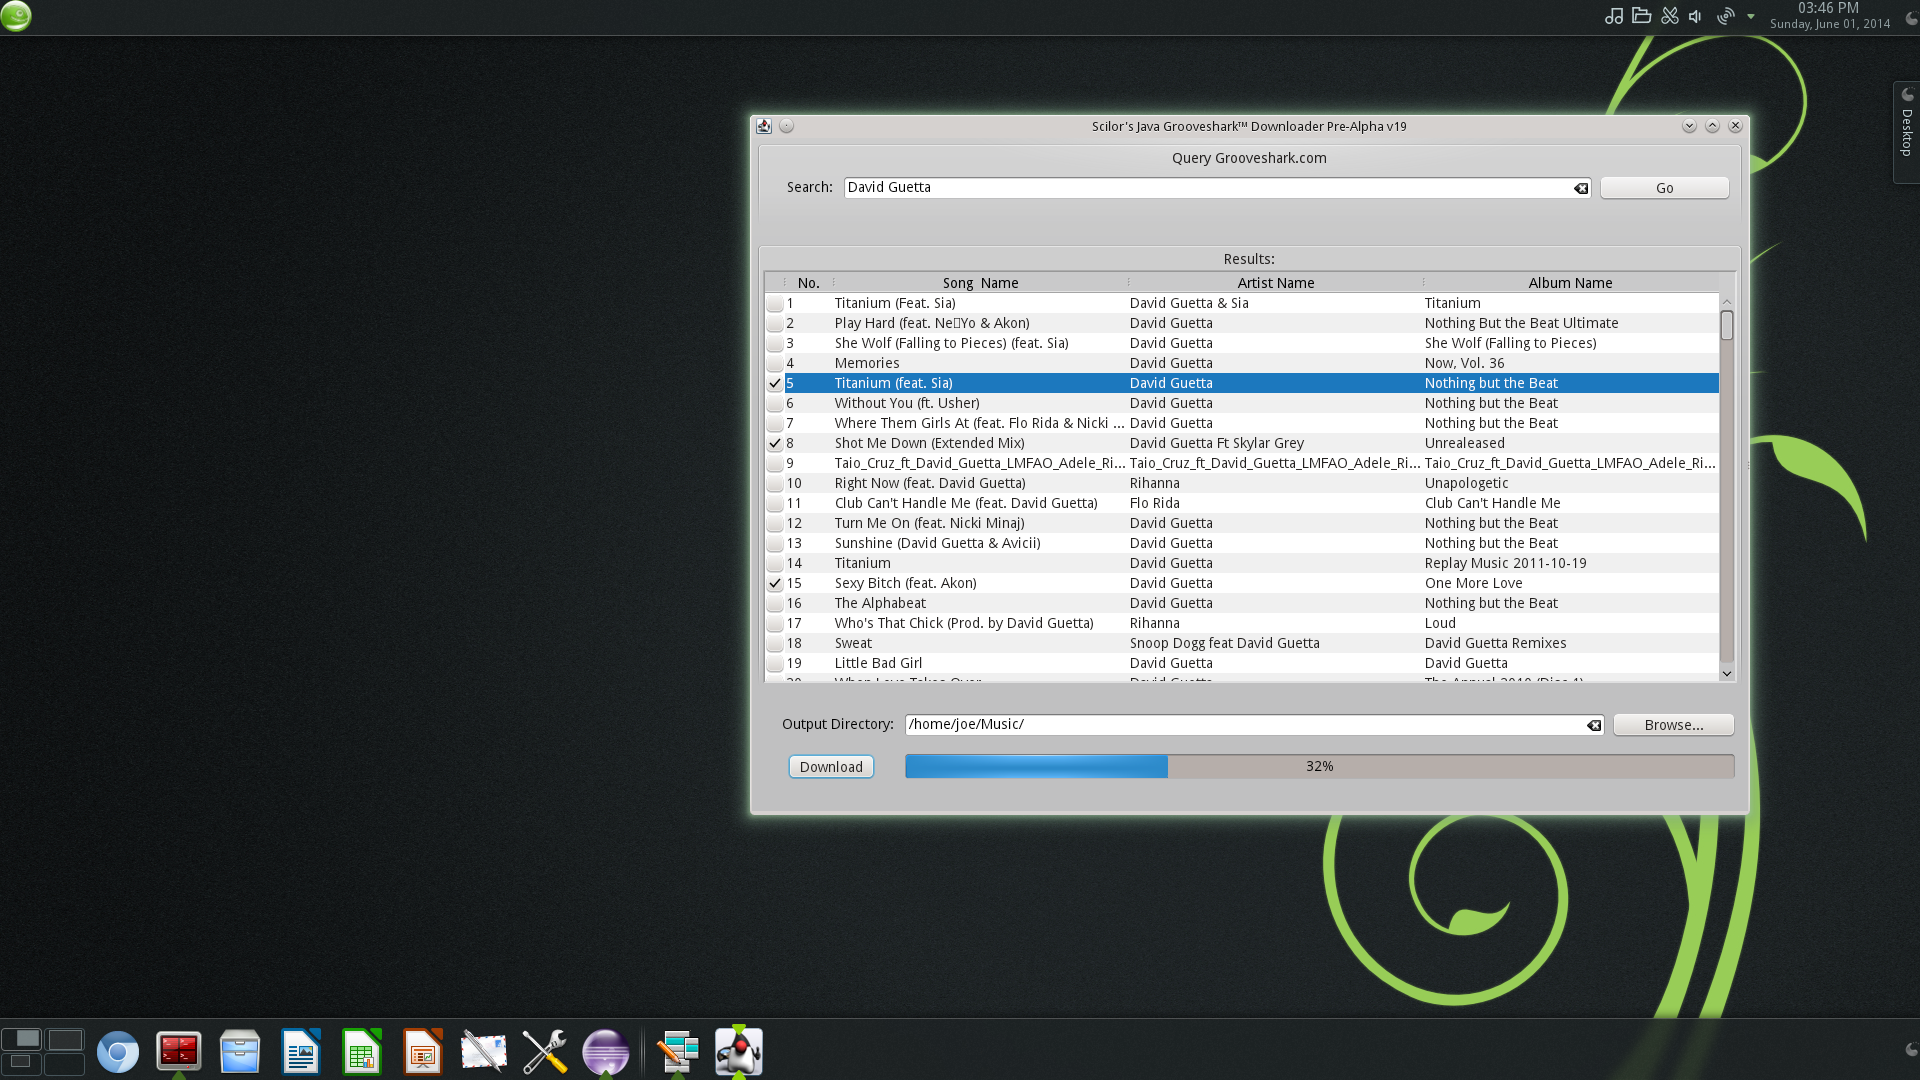Check the box for She Wolf row 3
Image resolution: width=1920 pixels, height=1080 pixels.
[775, 343]
